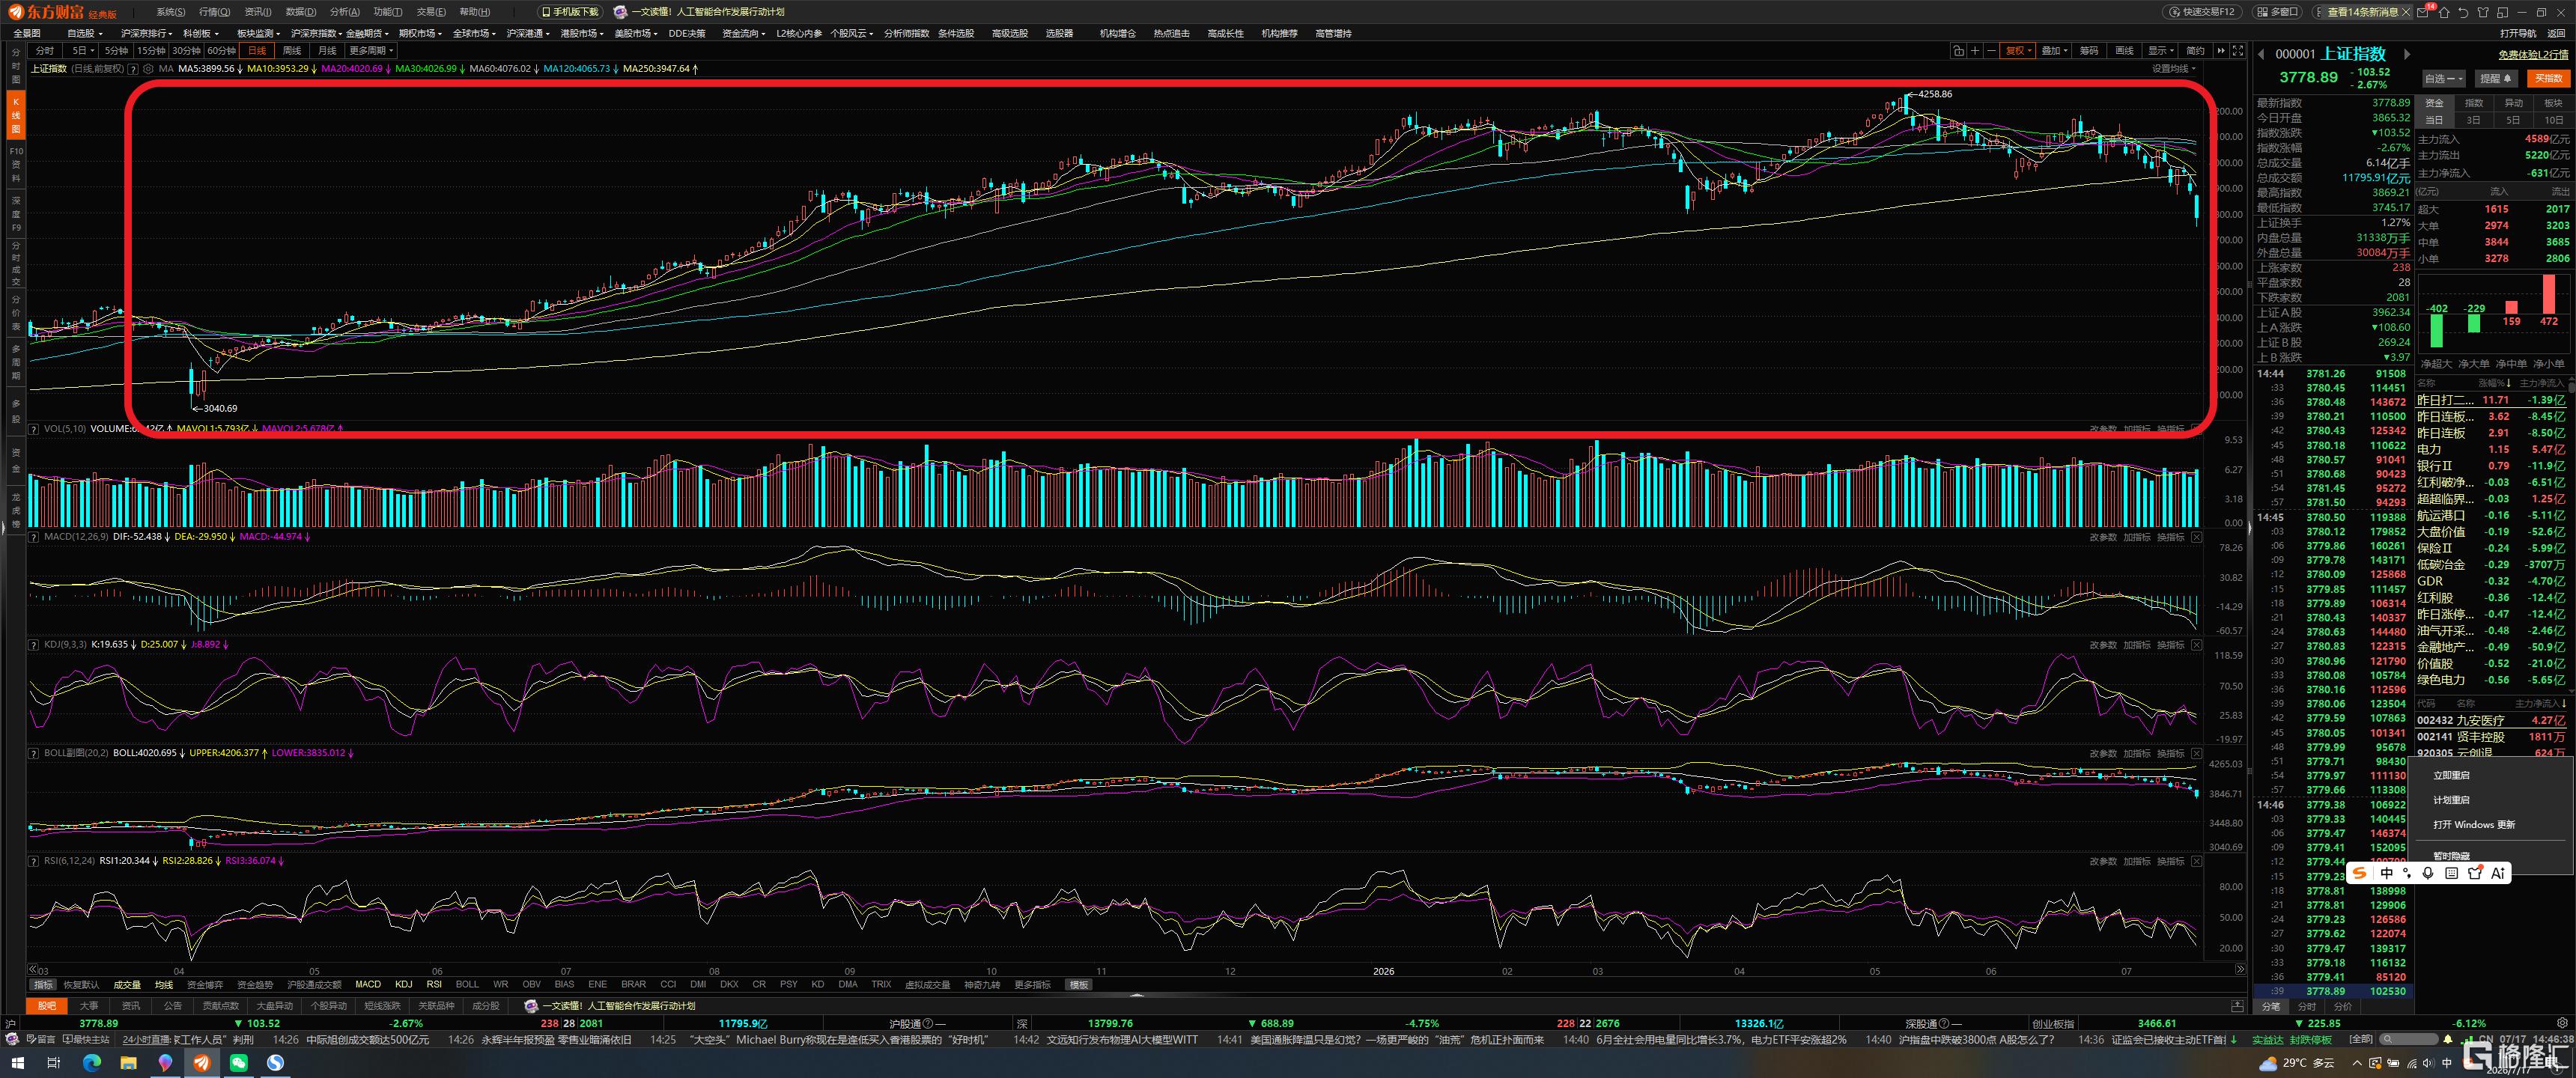Enter full-screen chart mode
Viewport: 2576px width, 1078px height.
[x=2238, y=51]
